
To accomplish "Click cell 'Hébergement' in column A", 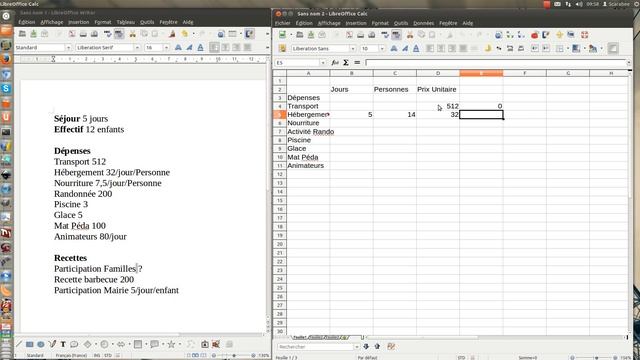I will click(x=308, y=115).
